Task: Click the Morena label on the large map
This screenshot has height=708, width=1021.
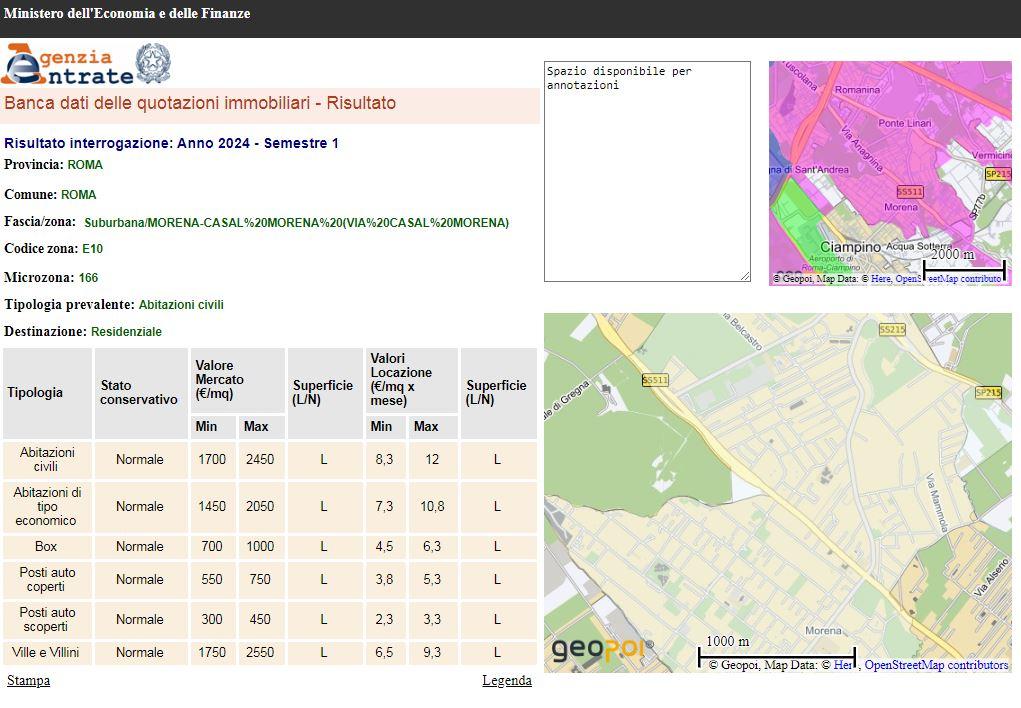Action: (823, 631)
